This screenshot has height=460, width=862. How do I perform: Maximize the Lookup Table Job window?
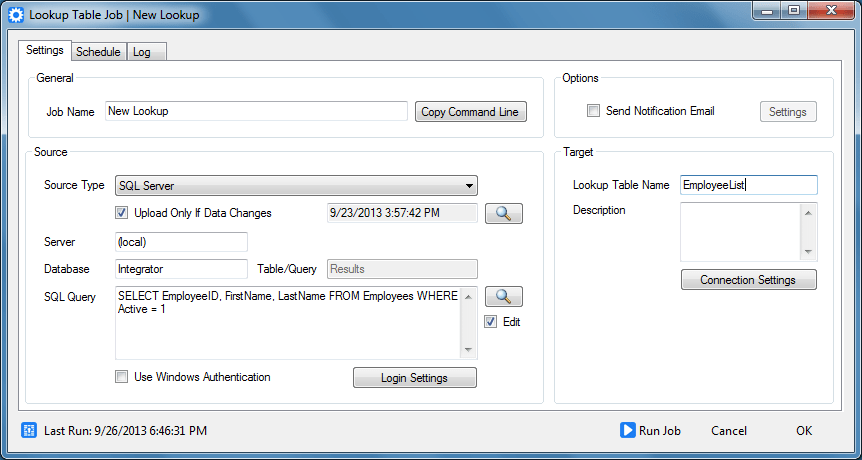coord(794,11)
